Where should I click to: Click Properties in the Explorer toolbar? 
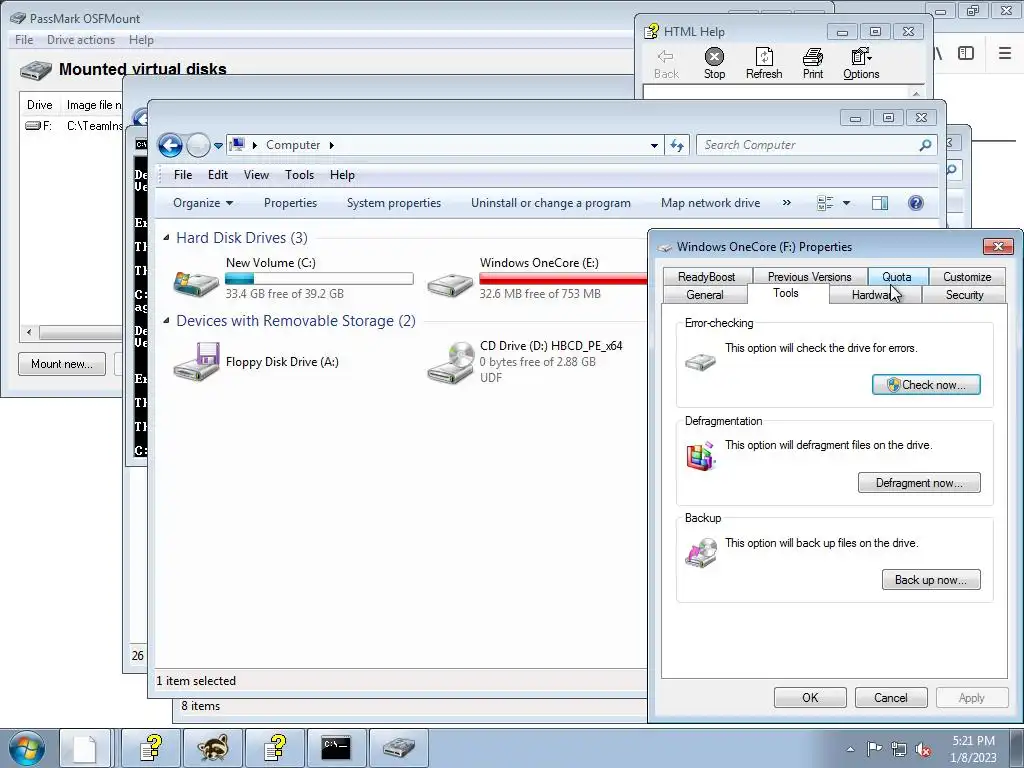(290, 203)
